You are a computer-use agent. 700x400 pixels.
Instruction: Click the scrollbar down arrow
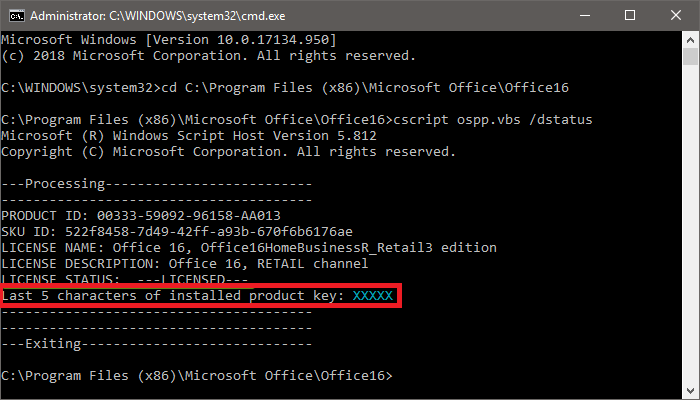[691, 391]
